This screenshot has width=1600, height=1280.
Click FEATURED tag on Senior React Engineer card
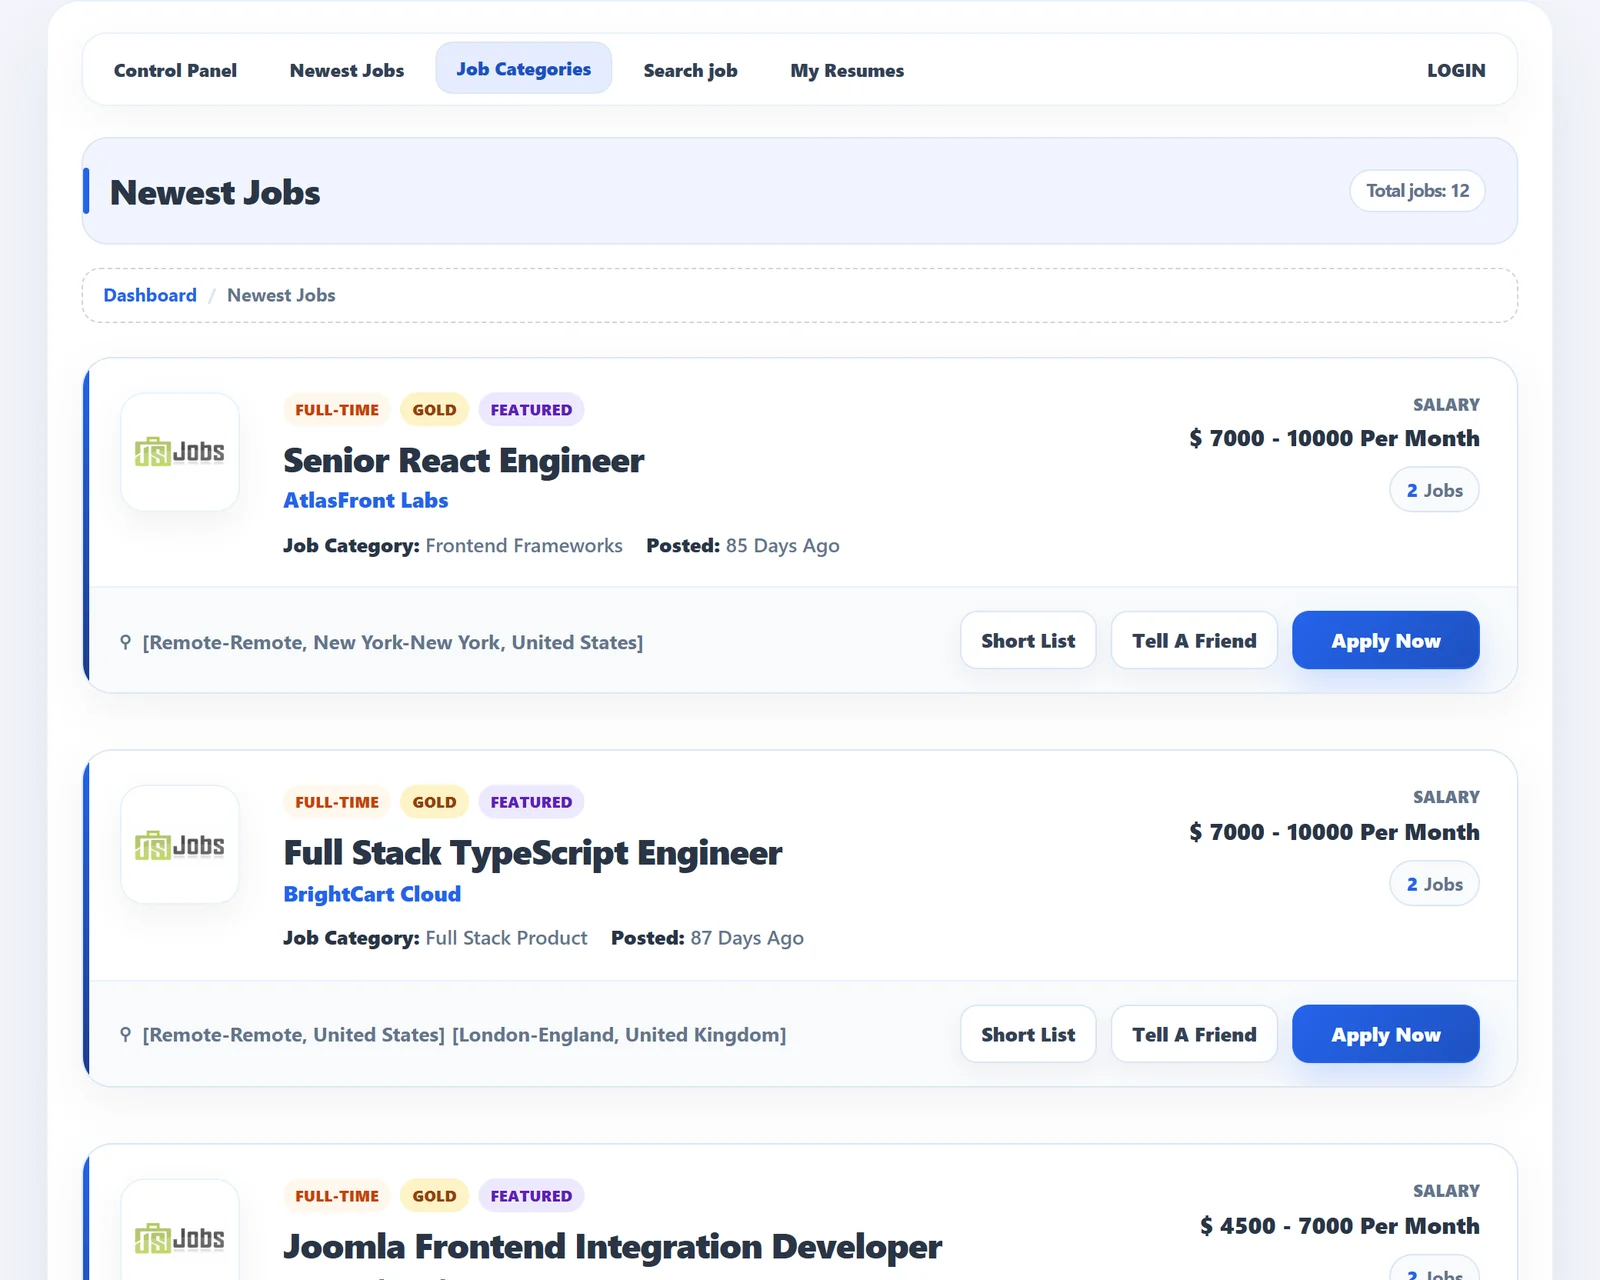(x=531, y=410)
